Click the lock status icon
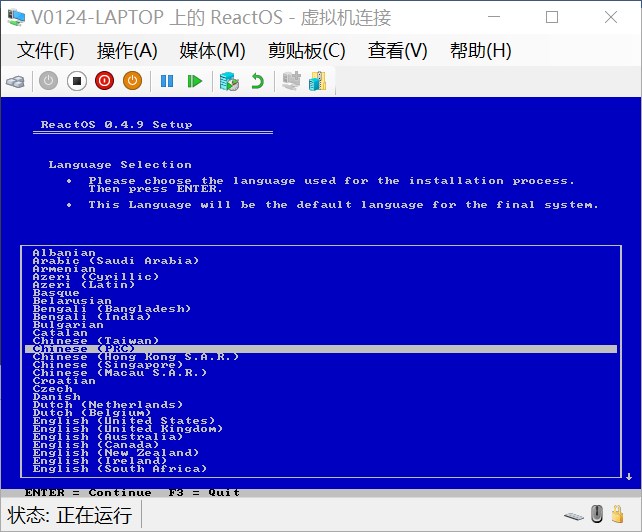Viewport: 642px width, 532px height. (x=617, y=514)
